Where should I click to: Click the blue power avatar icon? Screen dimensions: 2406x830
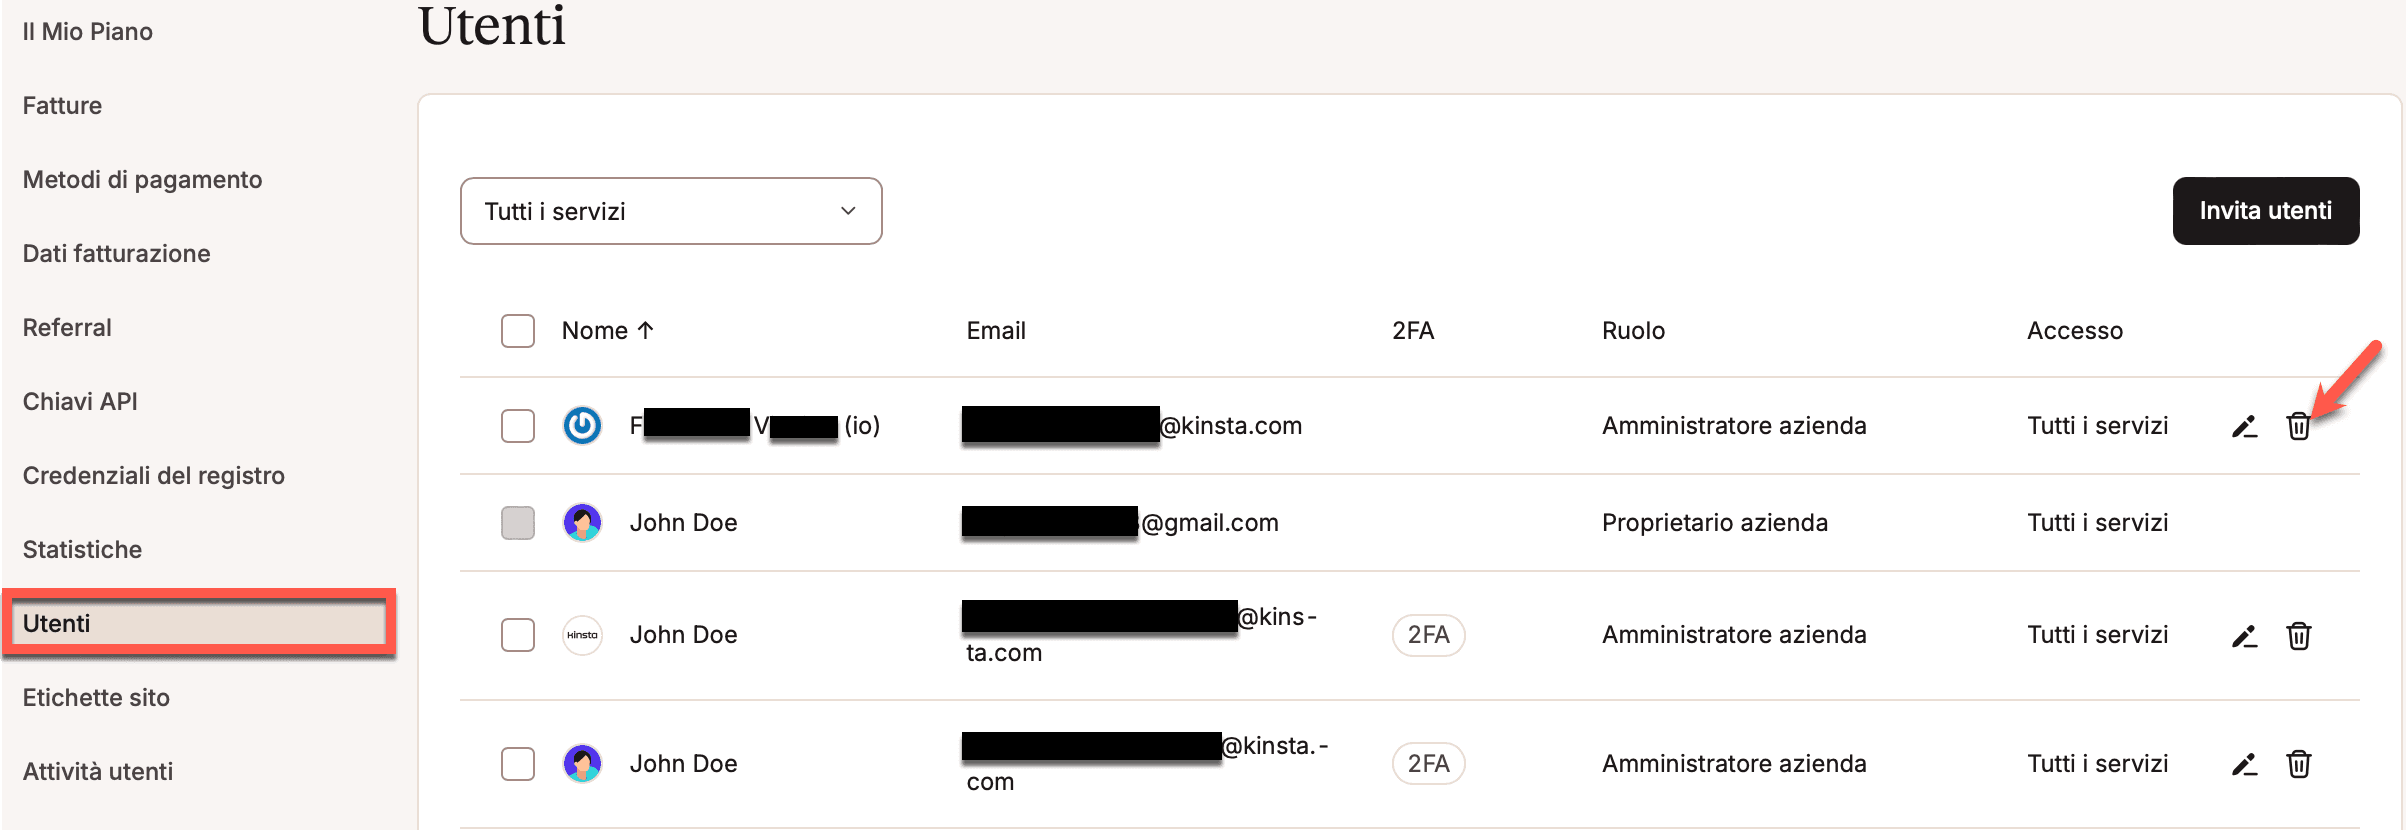[582, 425]
